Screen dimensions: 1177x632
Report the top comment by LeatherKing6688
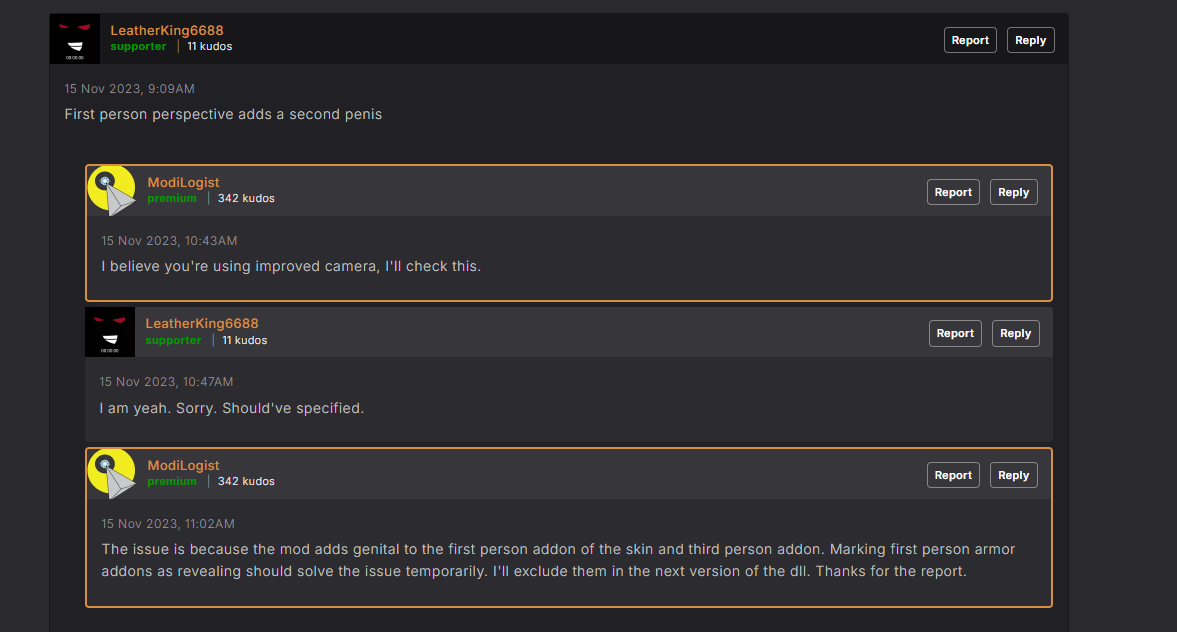click(970, 41)
